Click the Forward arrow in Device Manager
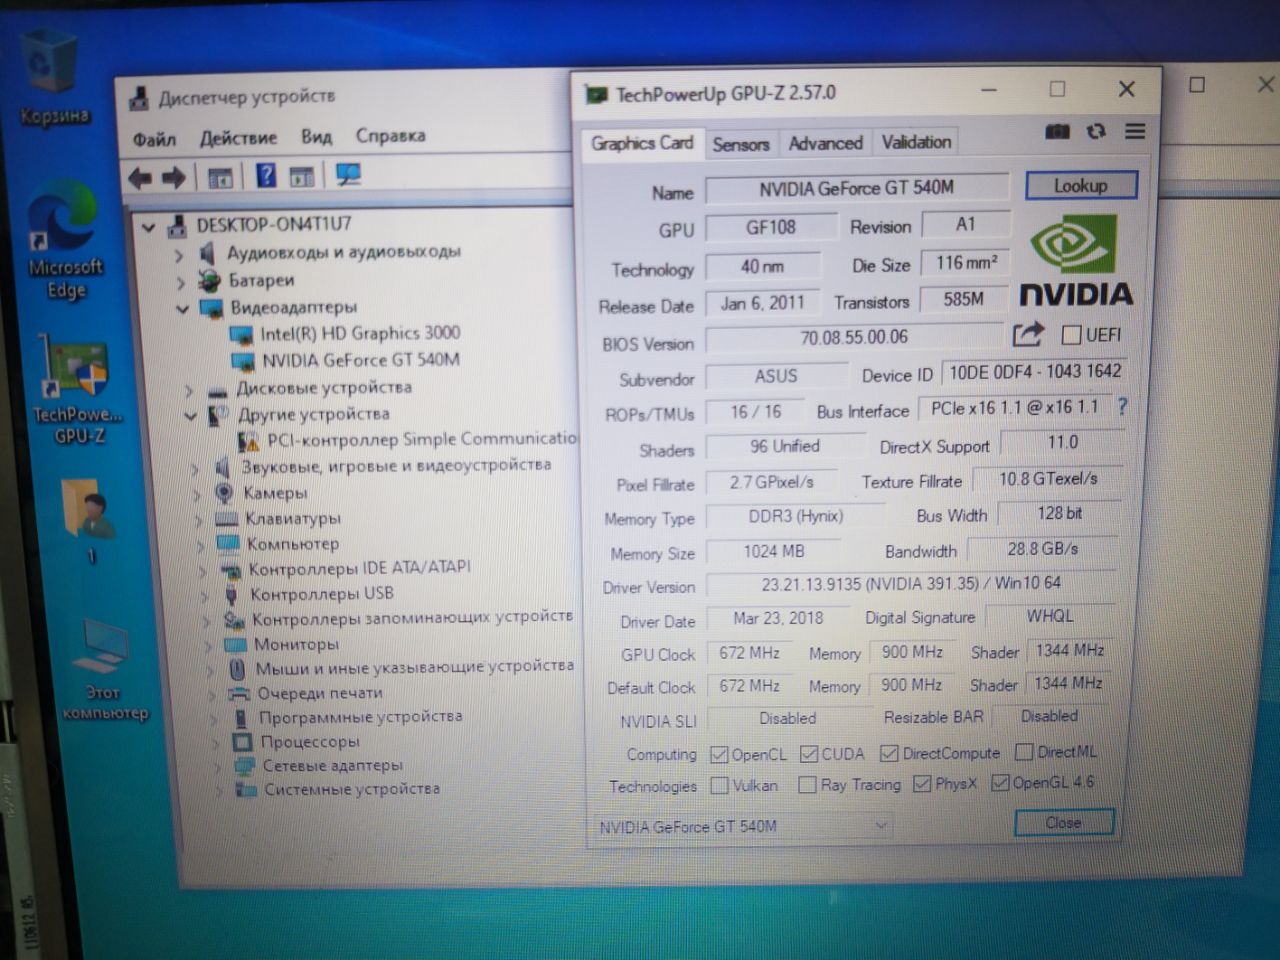 174,178
